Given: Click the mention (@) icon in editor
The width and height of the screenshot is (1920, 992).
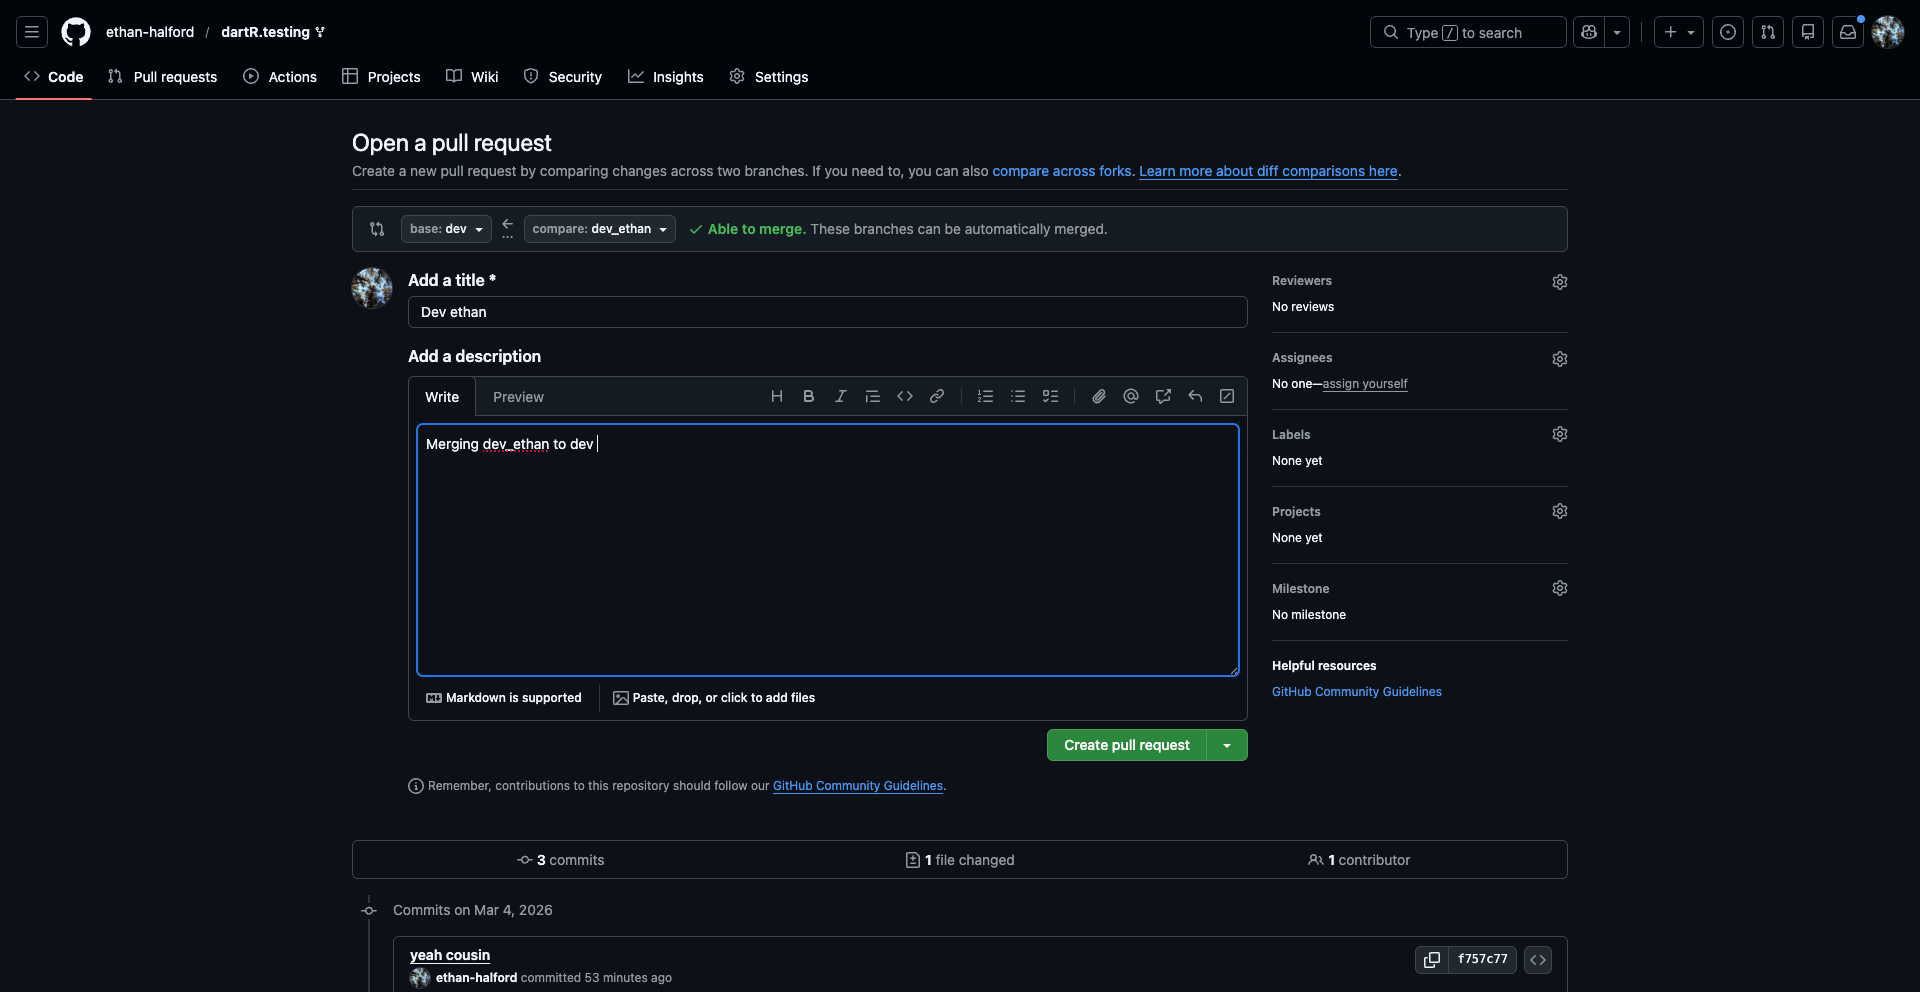Looking at the screenshot, I should [x=1130, y=397].
